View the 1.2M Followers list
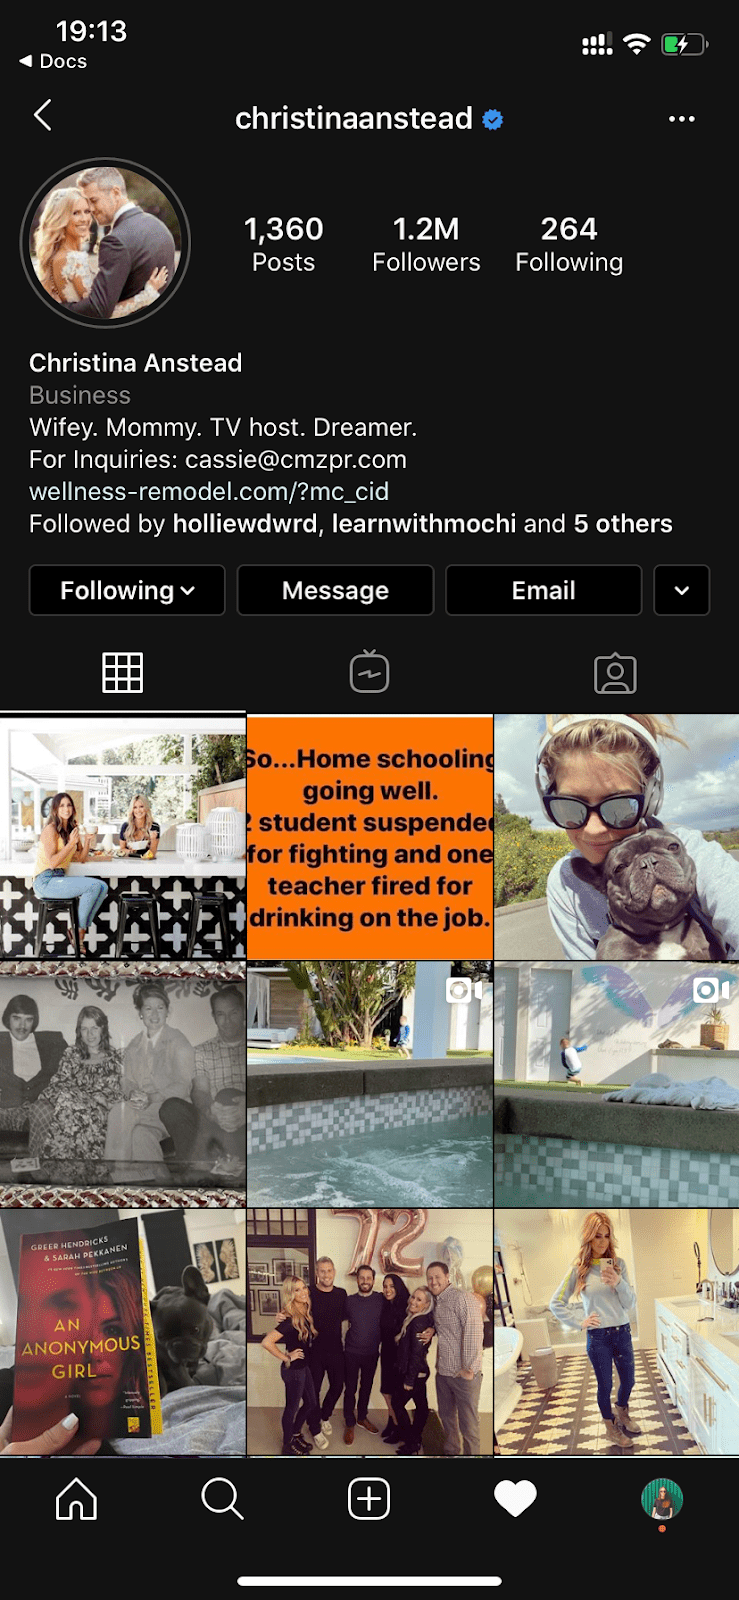This screenshot has width=739, height=1600. click(426, 244)
